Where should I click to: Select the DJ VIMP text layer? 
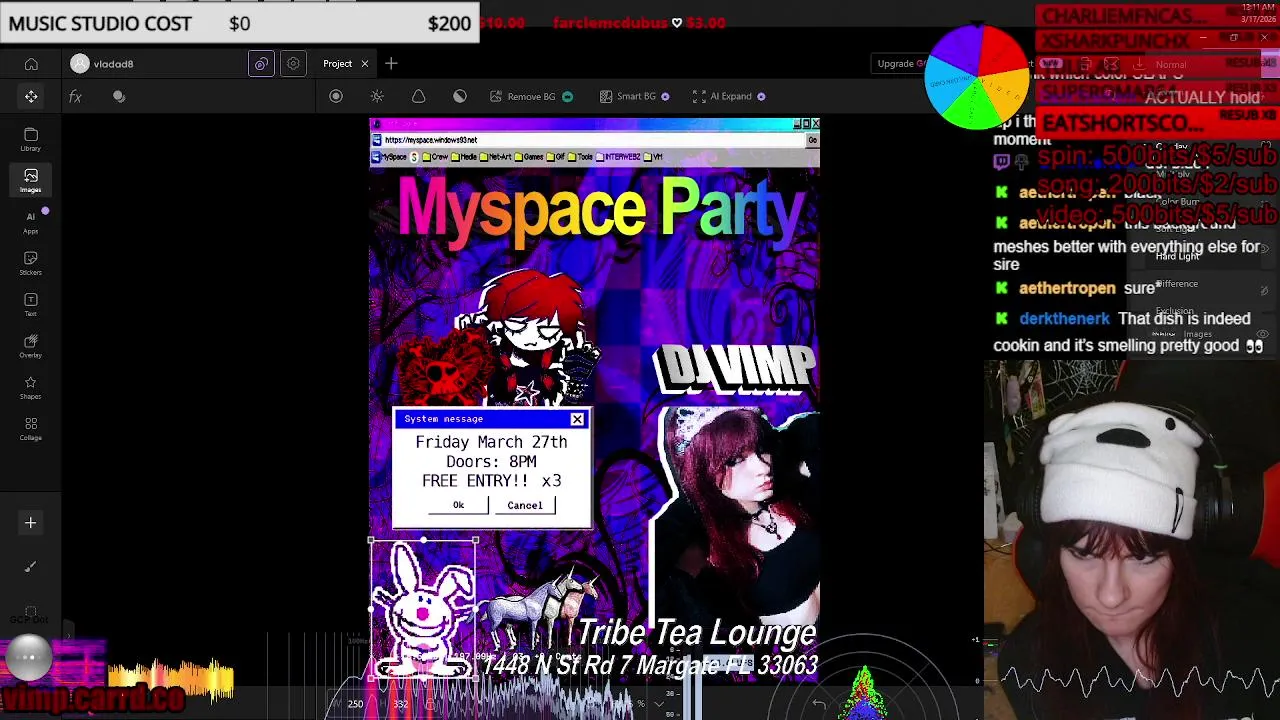pos(735,368)
